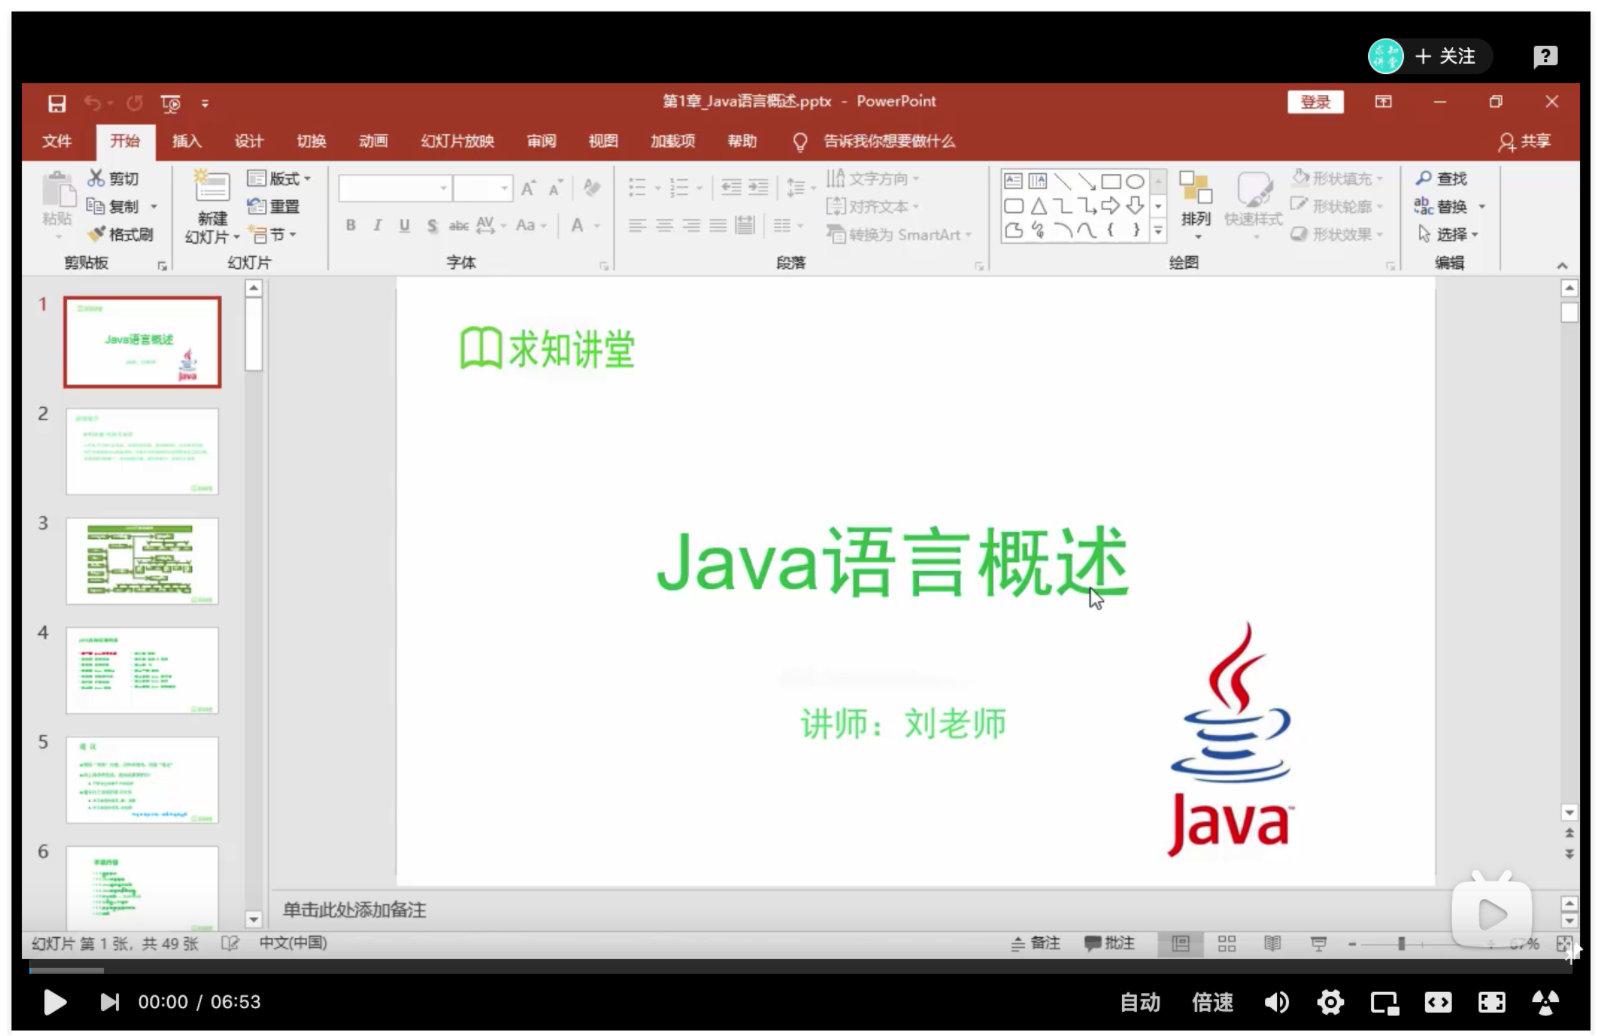Start slide show from the status bar icon

point(1318,943)
